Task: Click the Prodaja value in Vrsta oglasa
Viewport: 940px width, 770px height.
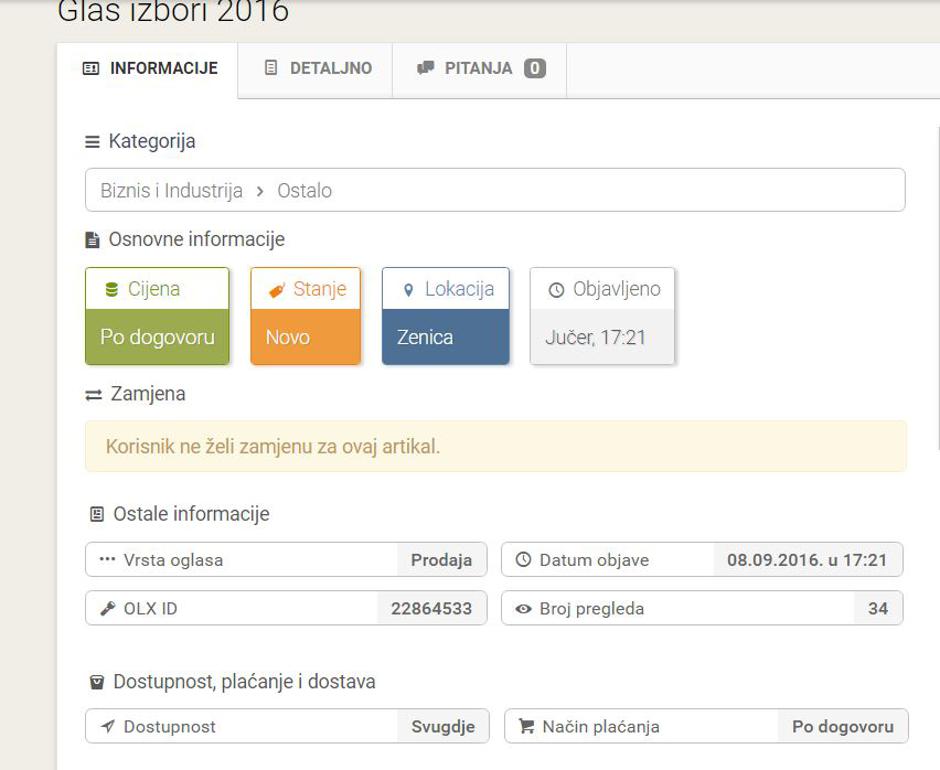Action: tap(441, 560)
